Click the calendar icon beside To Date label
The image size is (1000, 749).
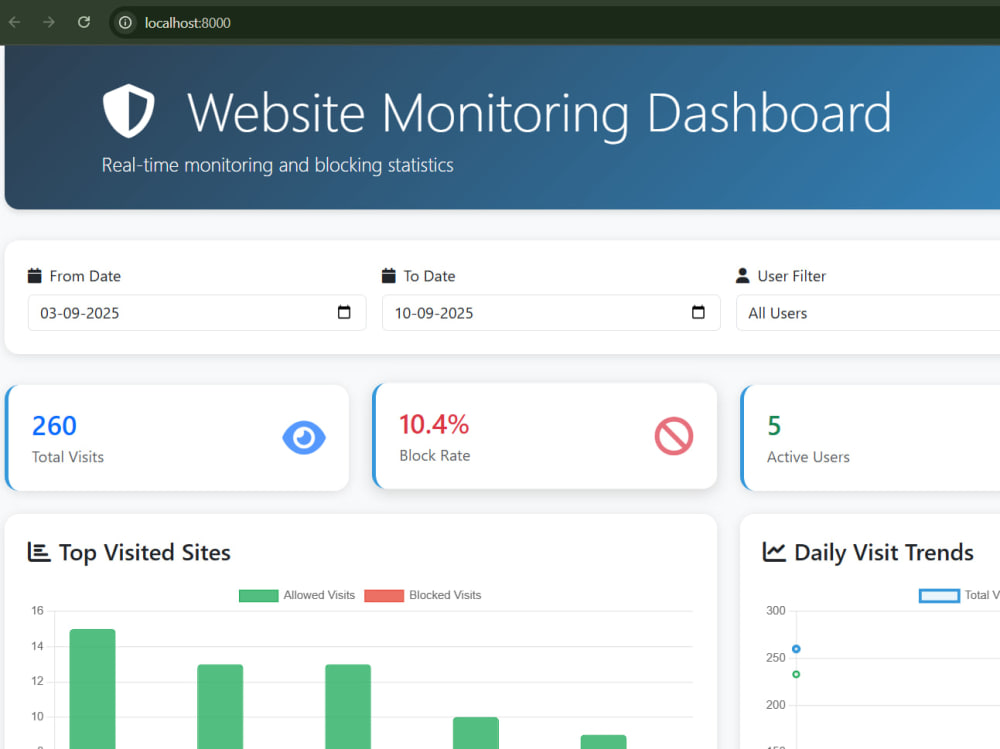click(x=388, y=276)
